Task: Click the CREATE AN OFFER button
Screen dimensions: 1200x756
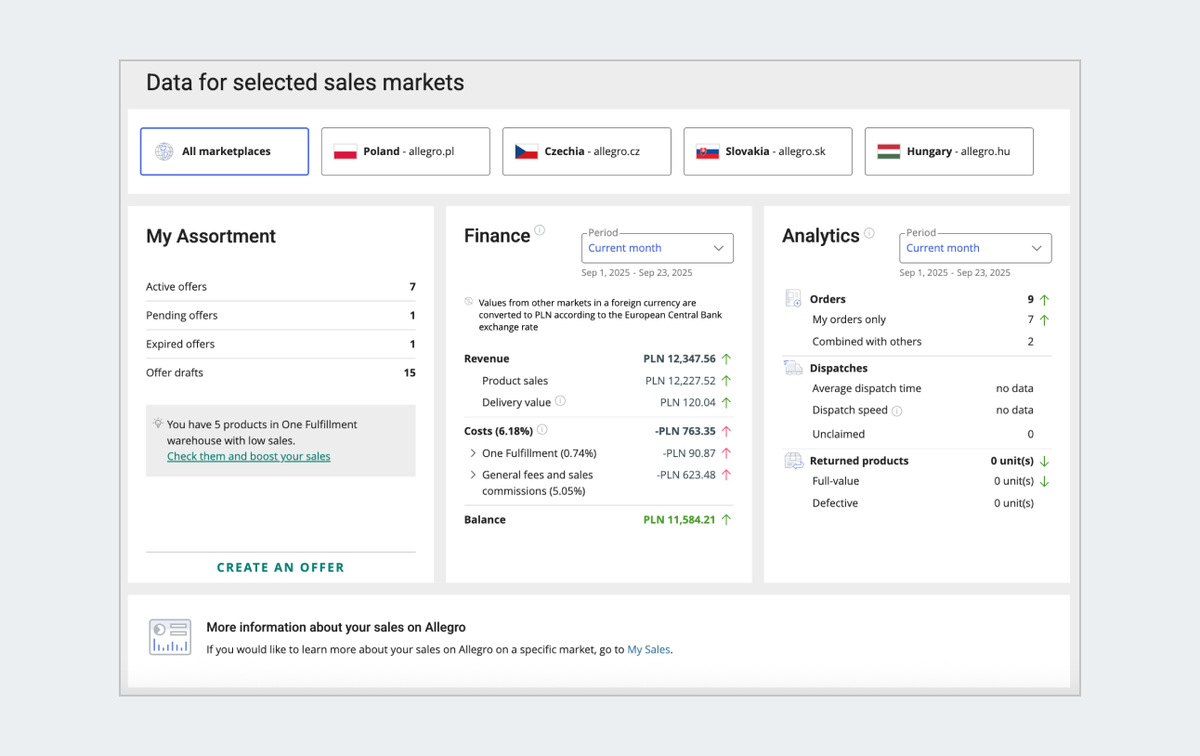Action: (280, 567)
